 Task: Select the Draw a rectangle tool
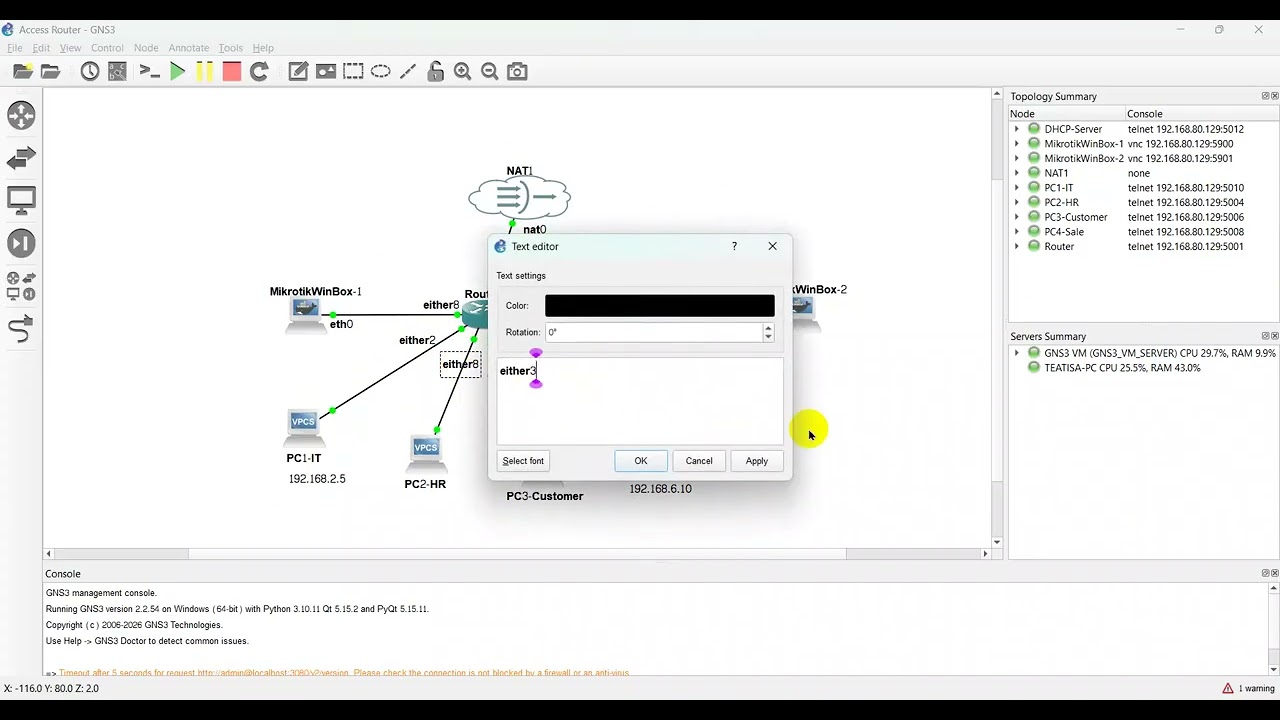(353, 71)
